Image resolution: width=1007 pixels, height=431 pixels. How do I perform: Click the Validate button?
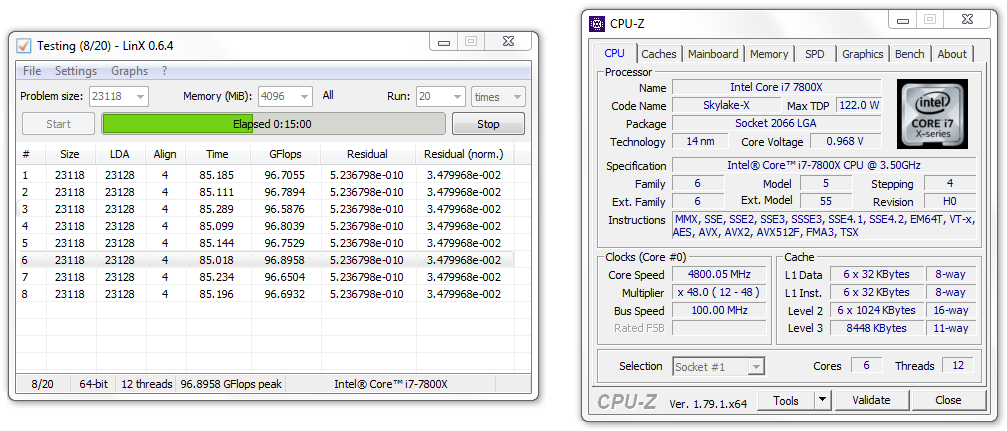coord(871,401)
